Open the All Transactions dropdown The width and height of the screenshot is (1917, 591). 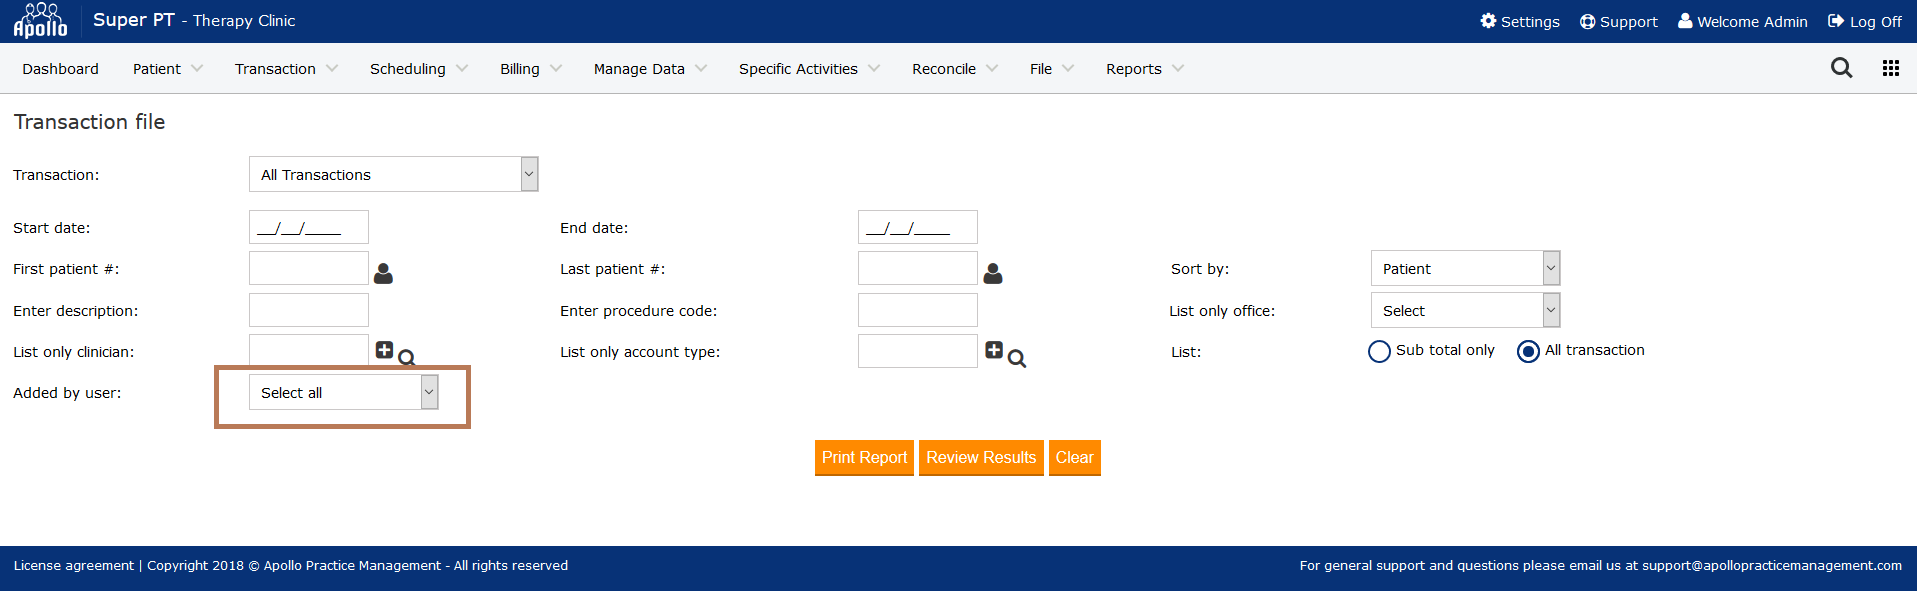coord(393,174)
